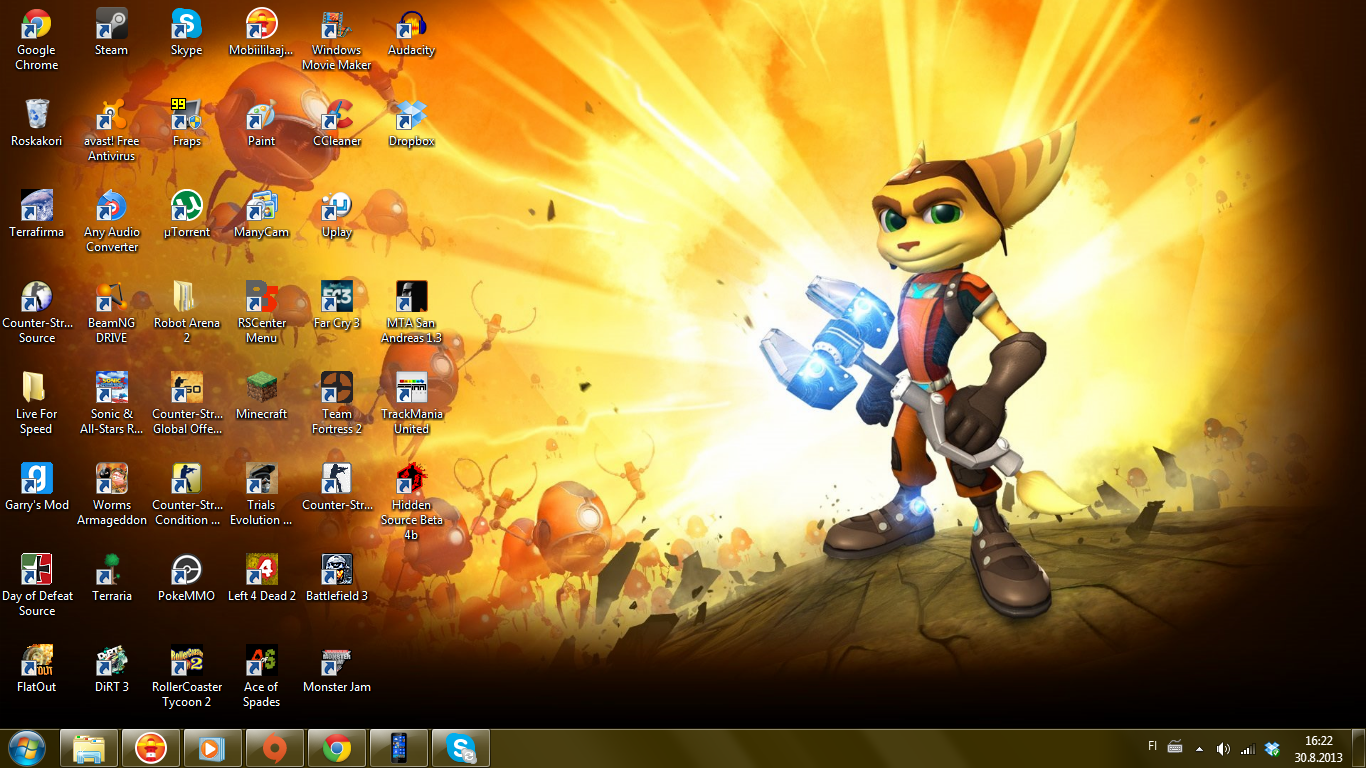Select the Robot Arena 2 folder

pos(186,313)
